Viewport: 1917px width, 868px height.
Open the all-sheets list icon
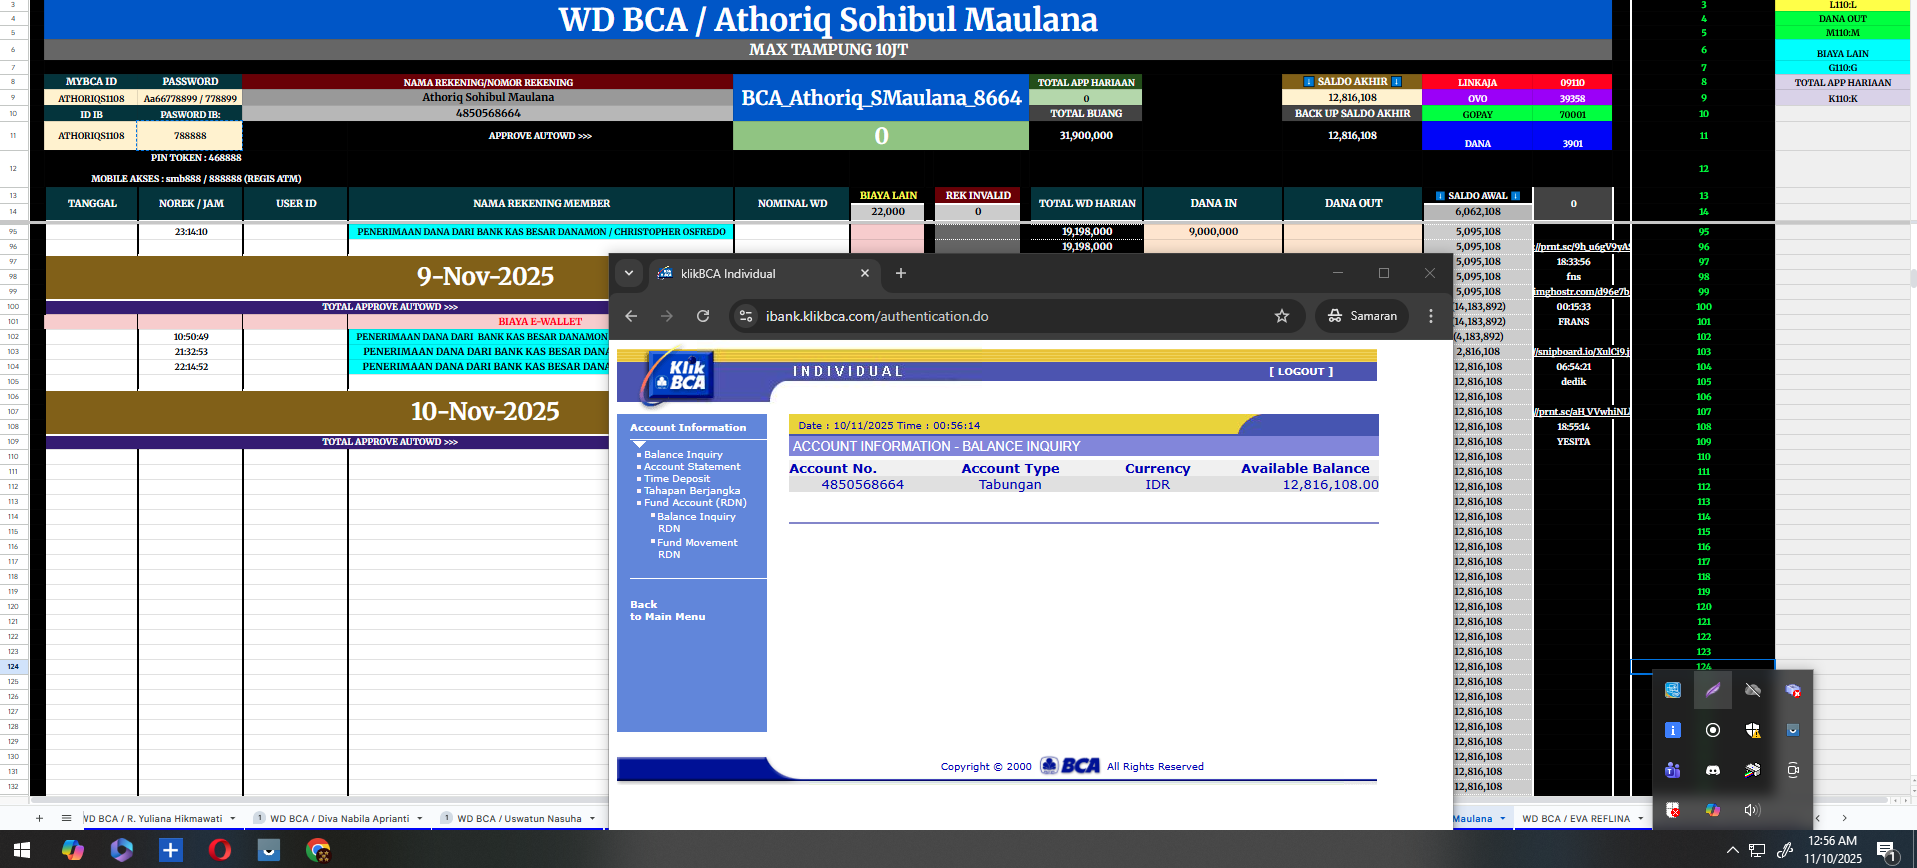pyautogui.click(x=66, y=818)
